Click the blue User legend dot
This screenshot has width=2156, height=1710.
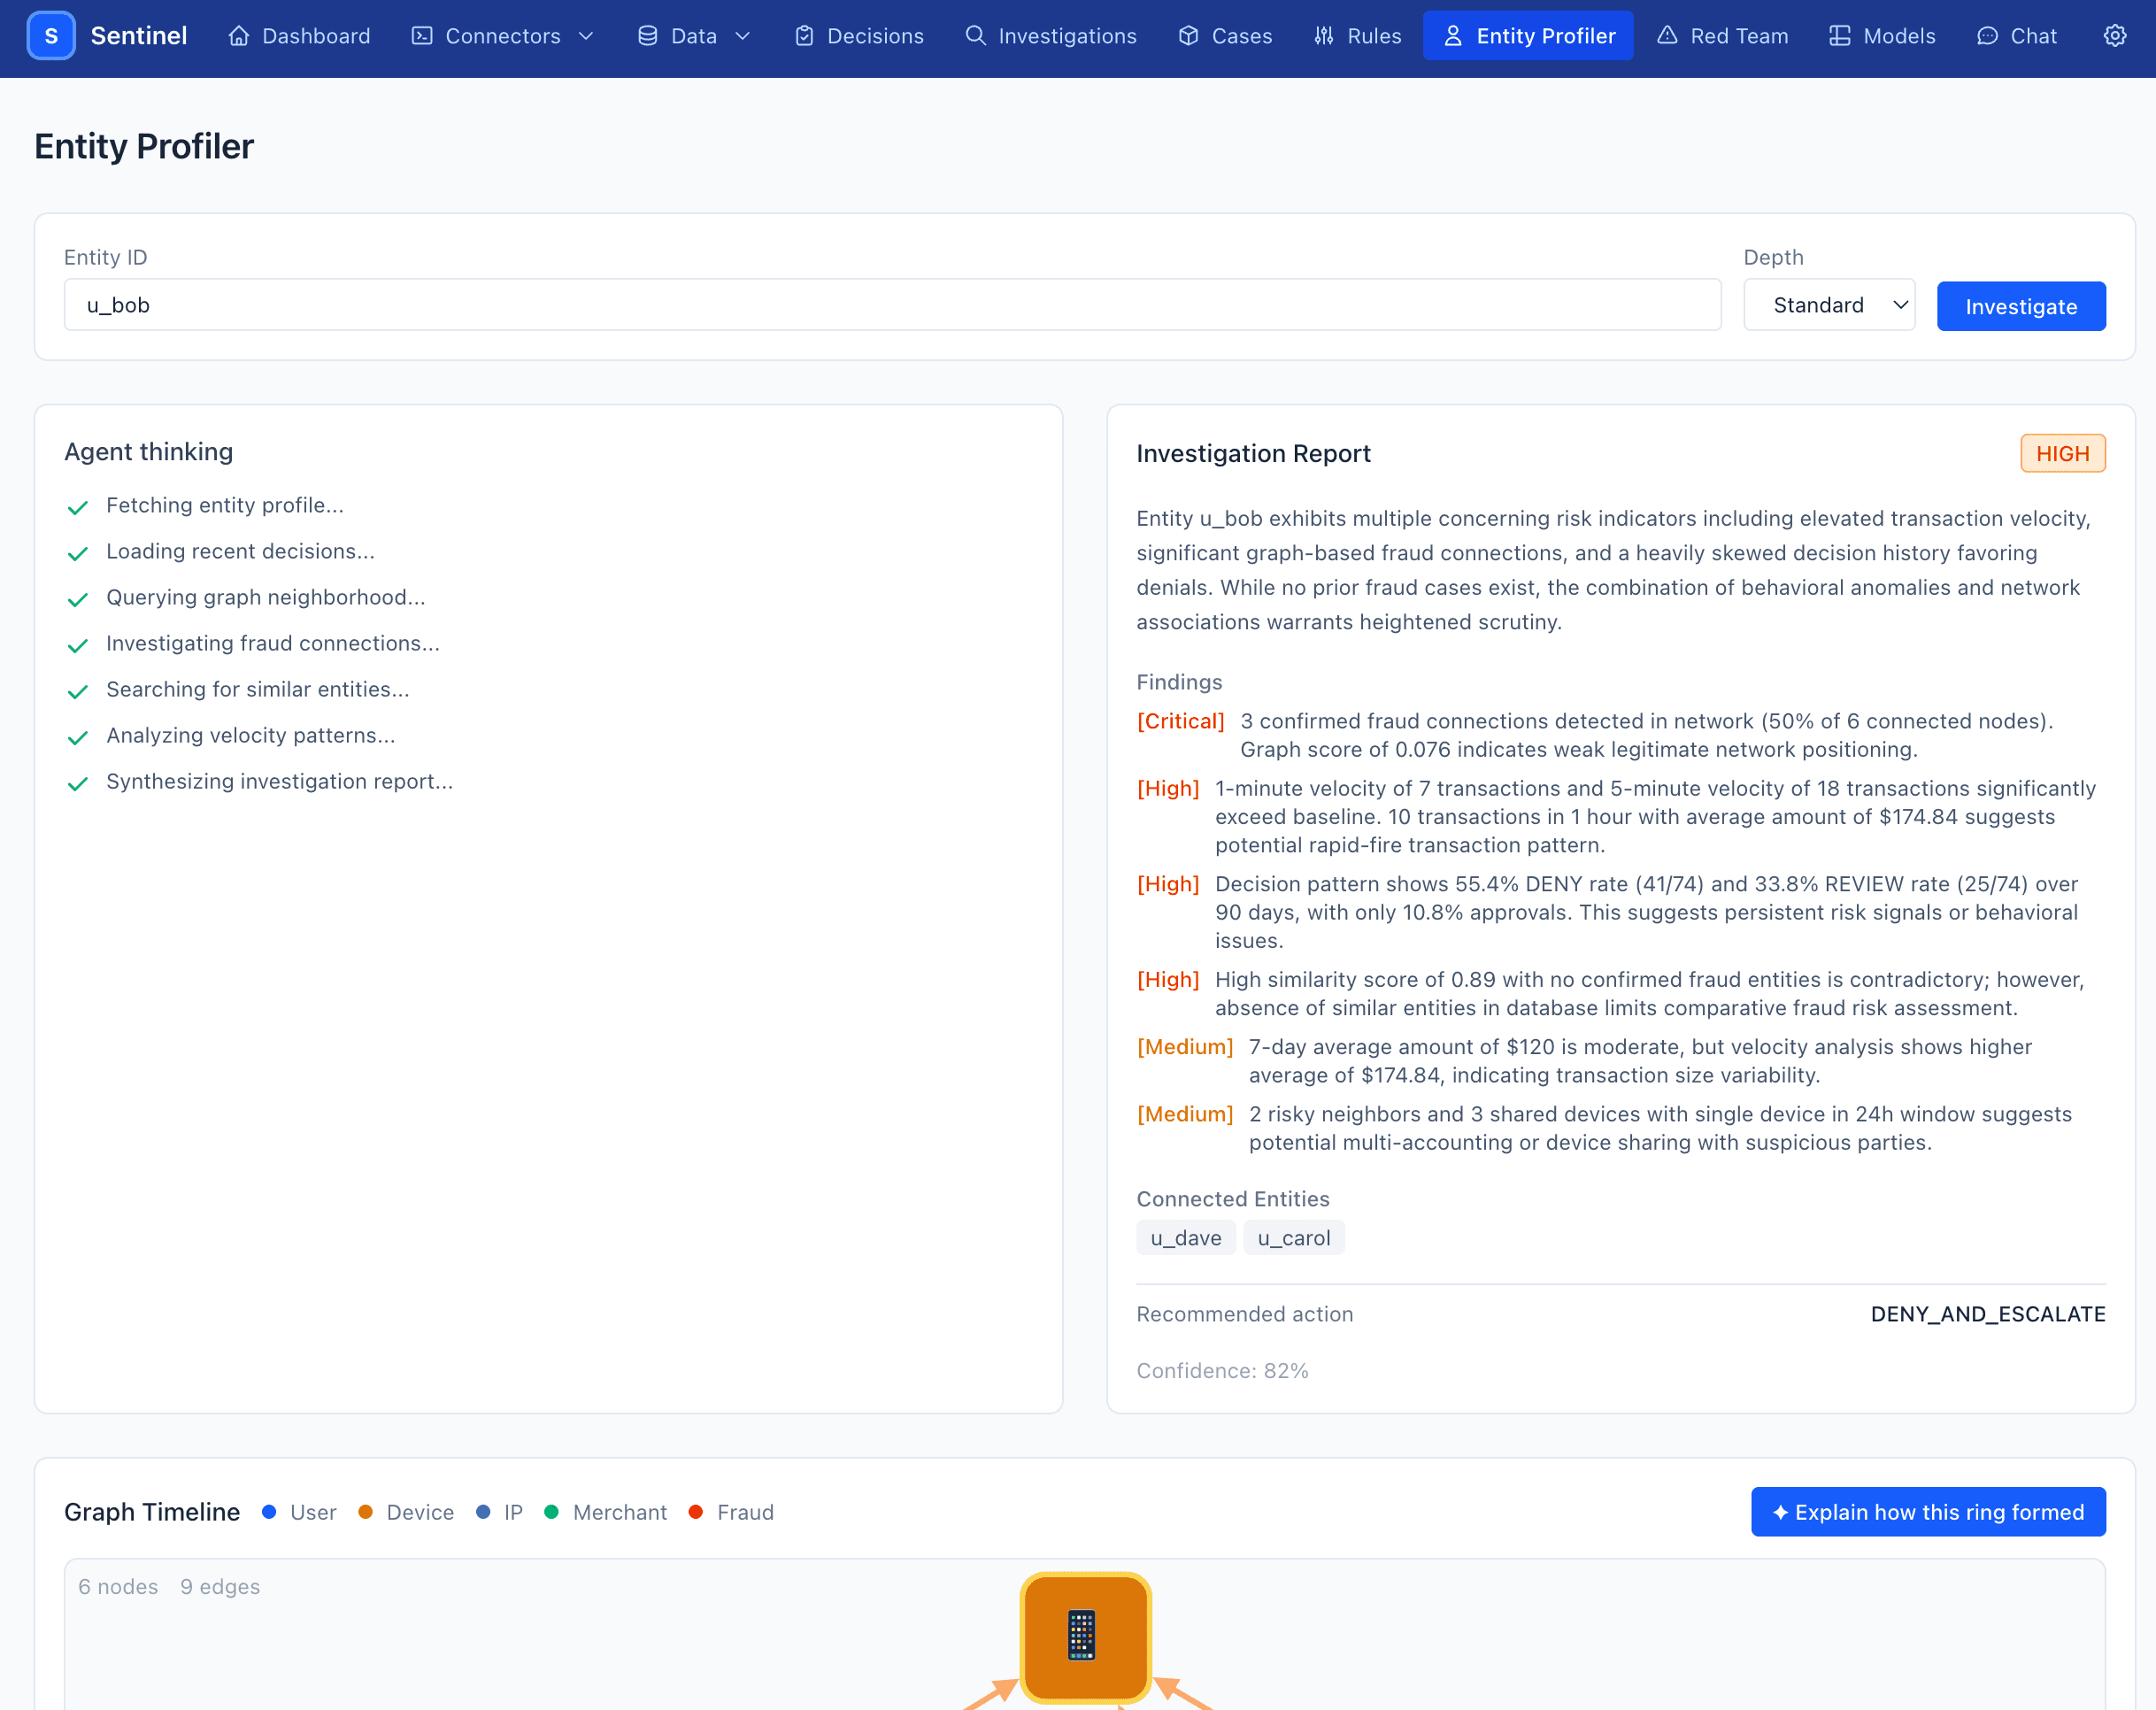click(269, 1512)
